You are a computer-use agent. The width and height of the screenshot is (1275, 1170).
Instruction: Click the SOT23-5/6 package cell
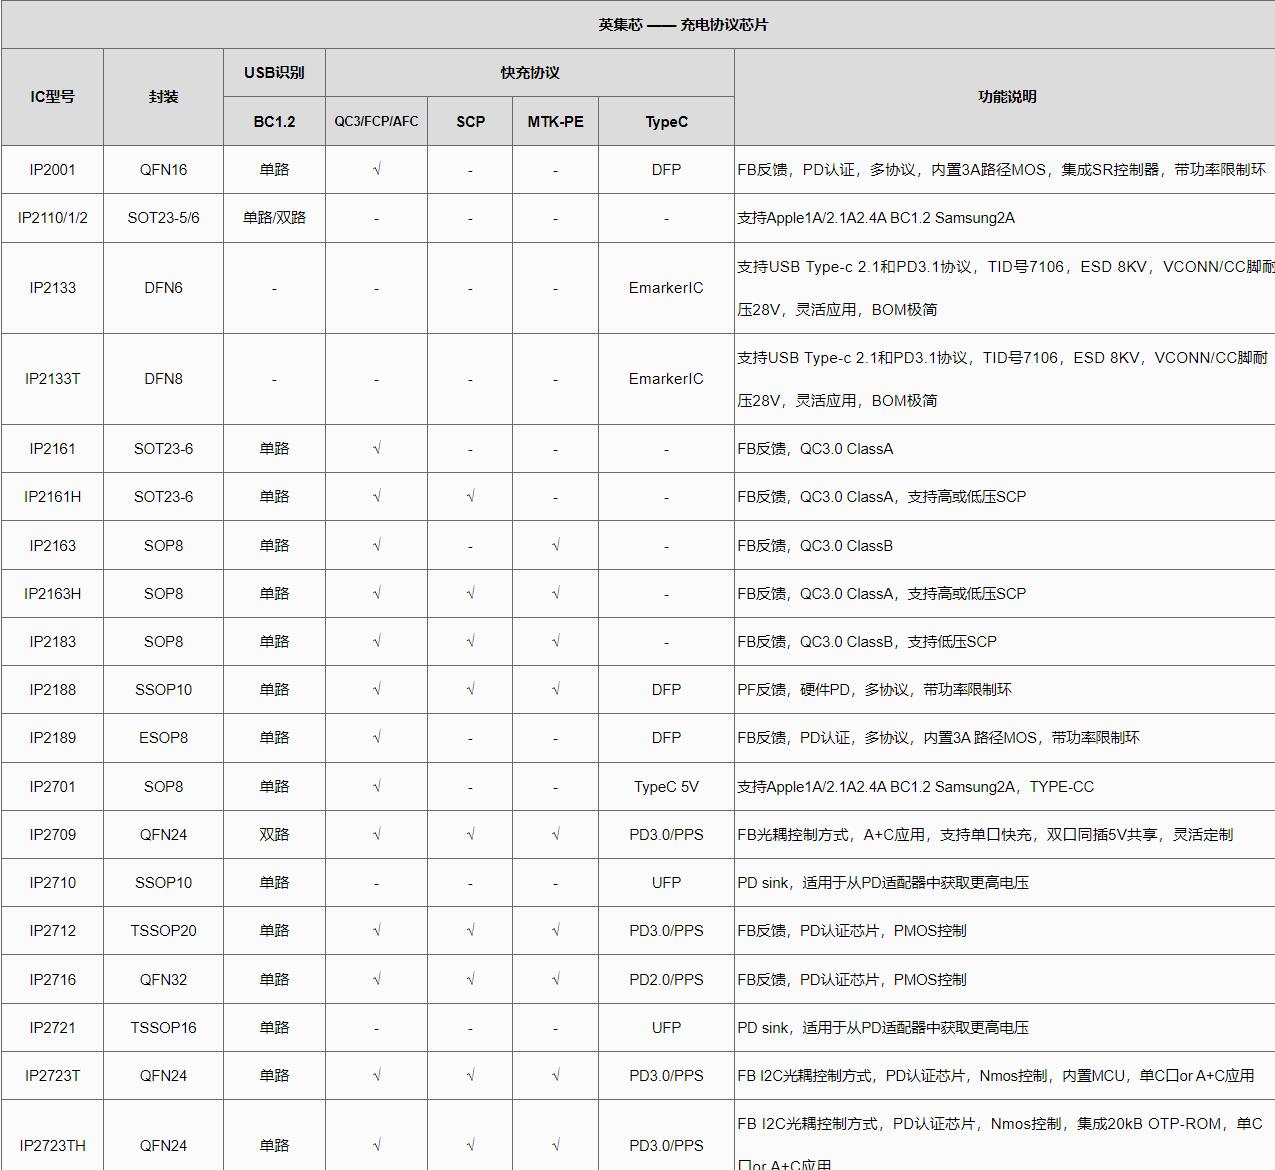163,218
